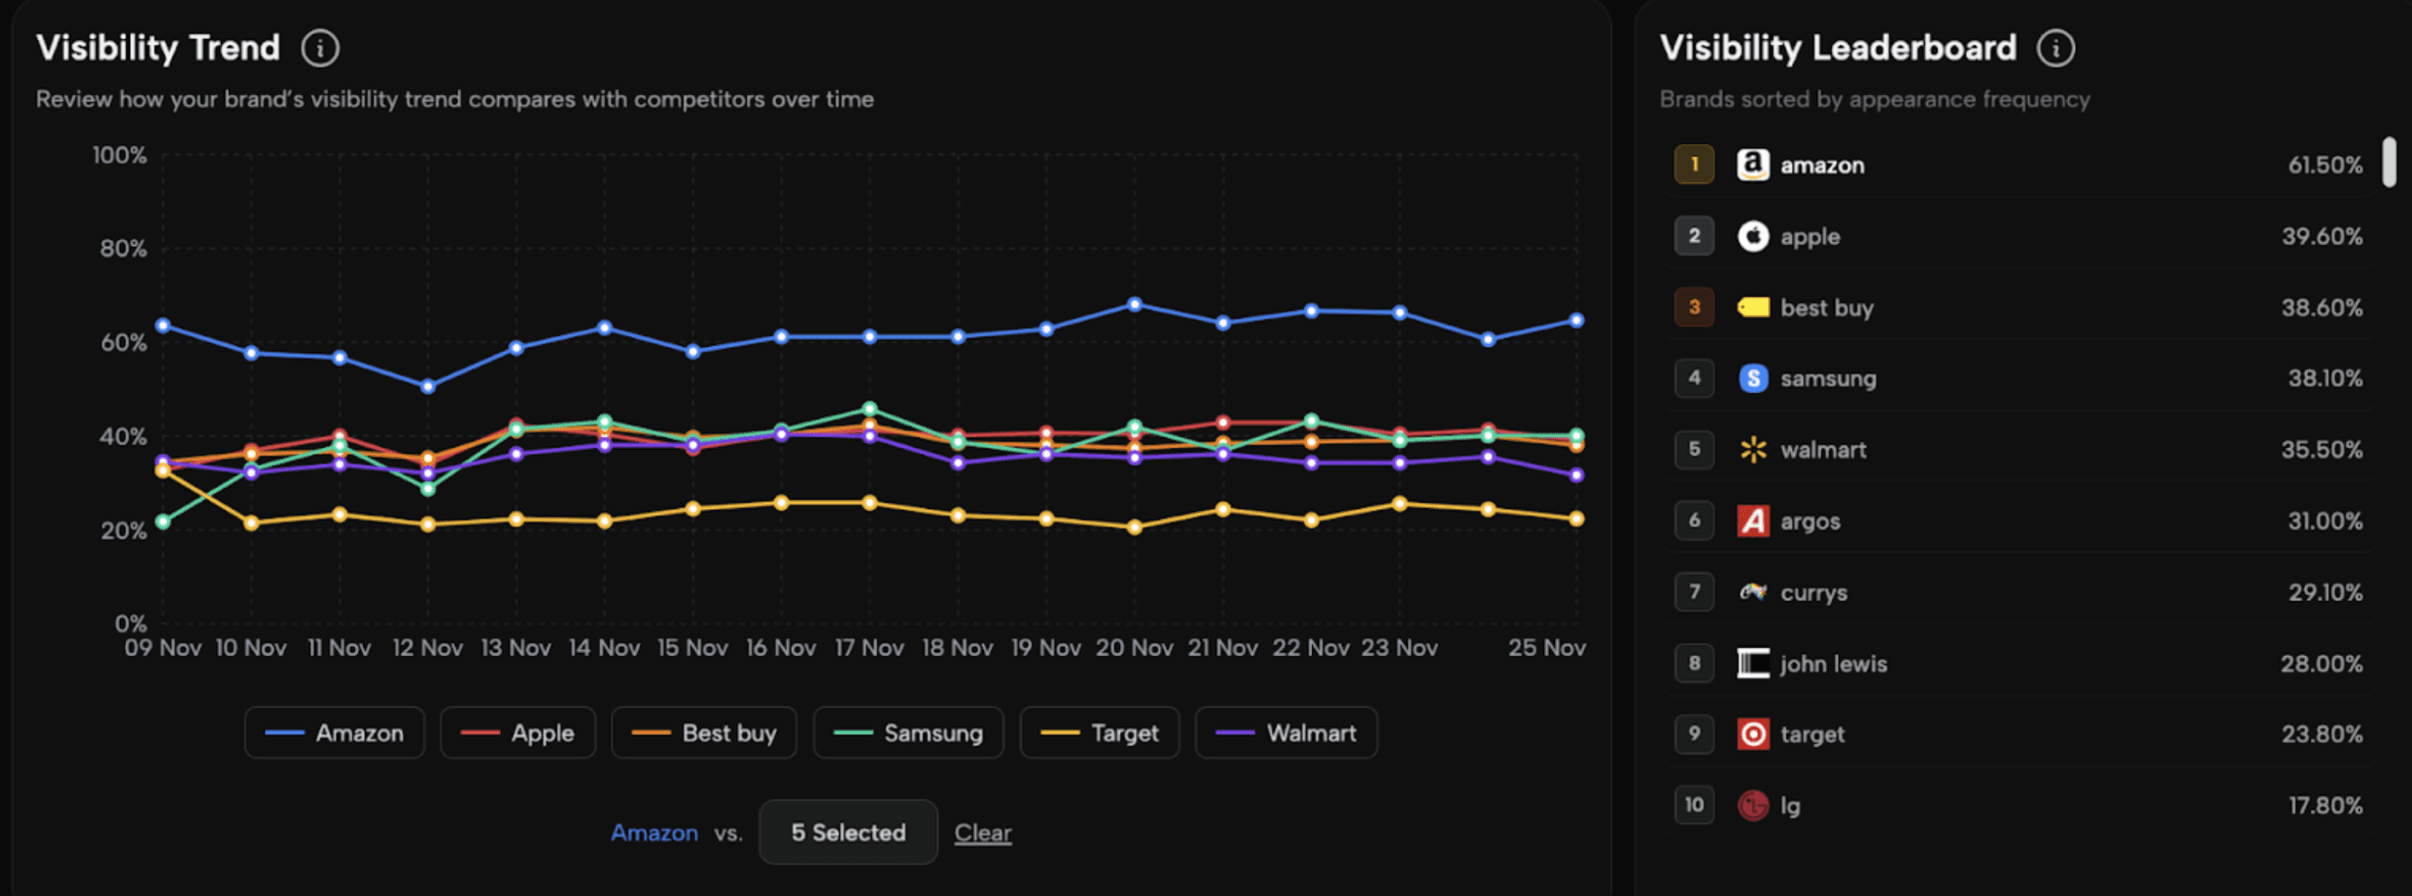Open the 5 Selected competitors selector
Viewport: 2412px width, 896px height.
pos(847,832)
